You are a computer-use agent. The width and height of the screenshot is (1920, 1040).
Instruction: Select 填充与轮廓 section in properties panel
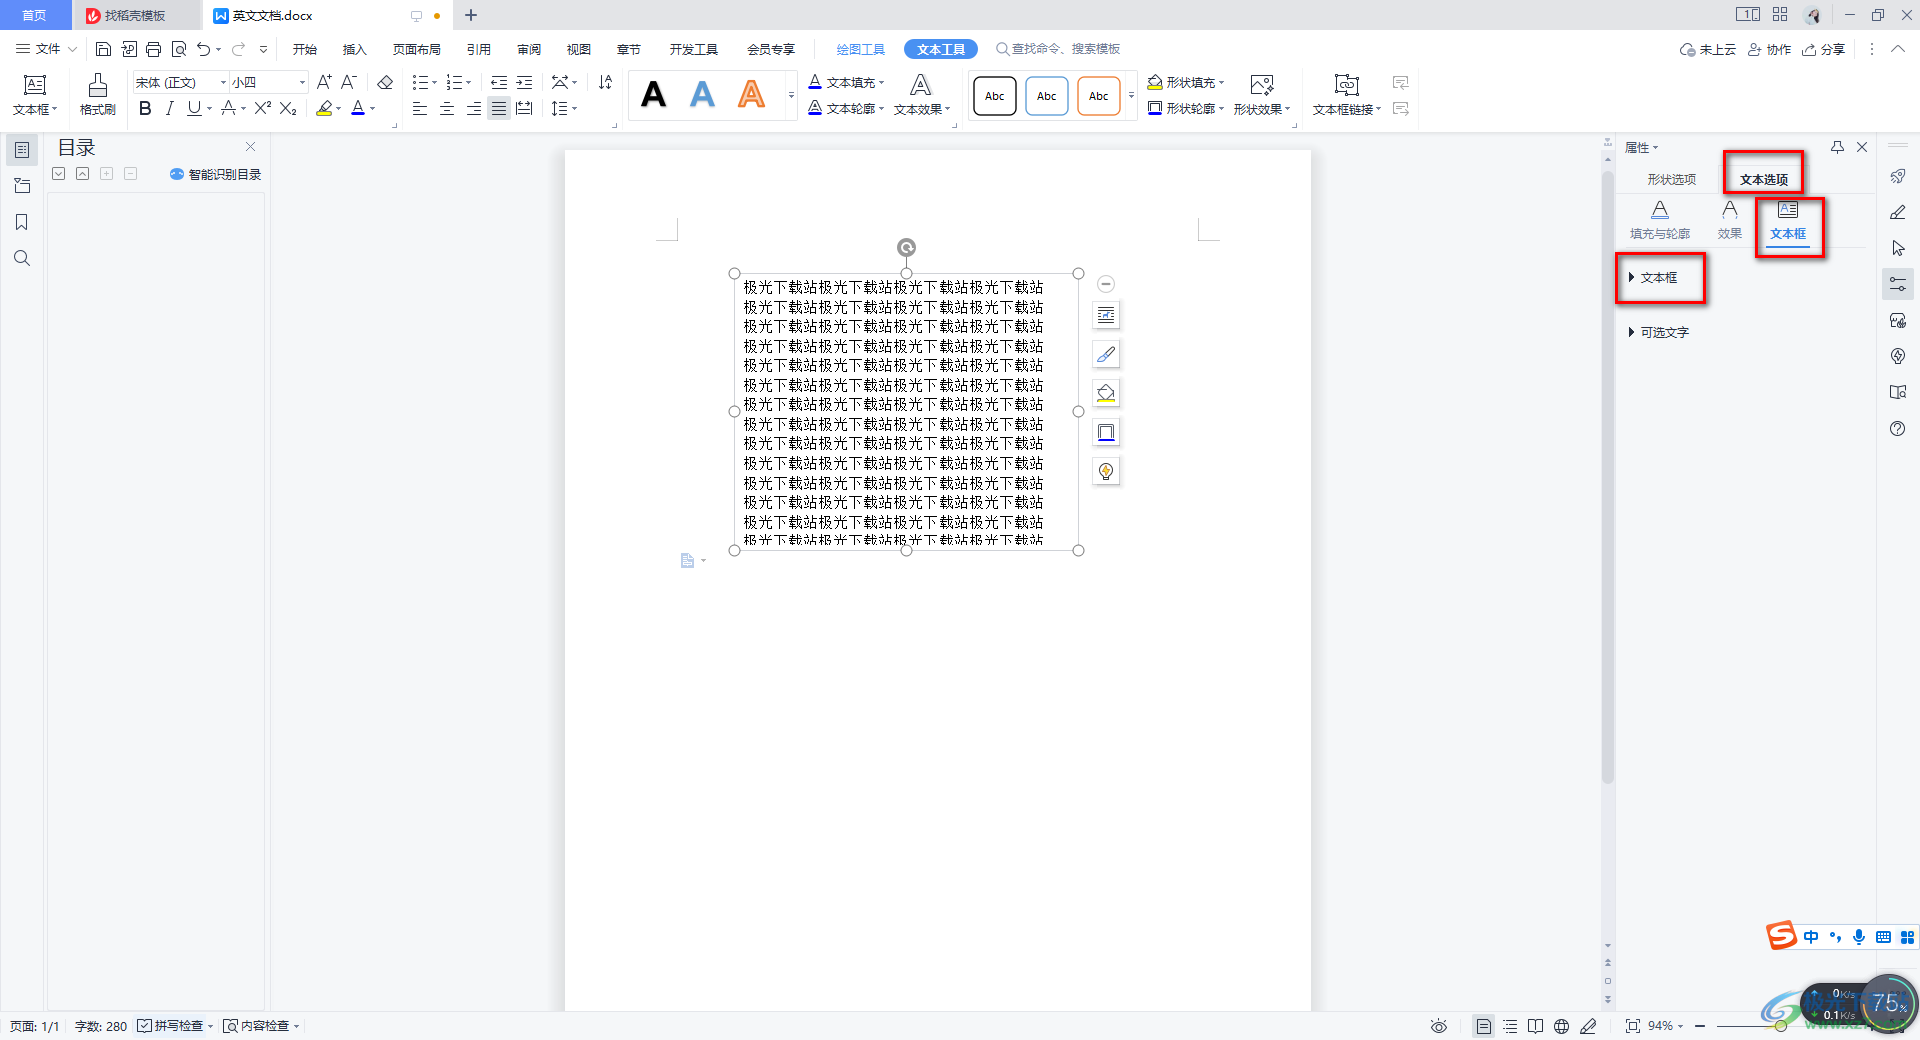click(x=1660, y=220)
